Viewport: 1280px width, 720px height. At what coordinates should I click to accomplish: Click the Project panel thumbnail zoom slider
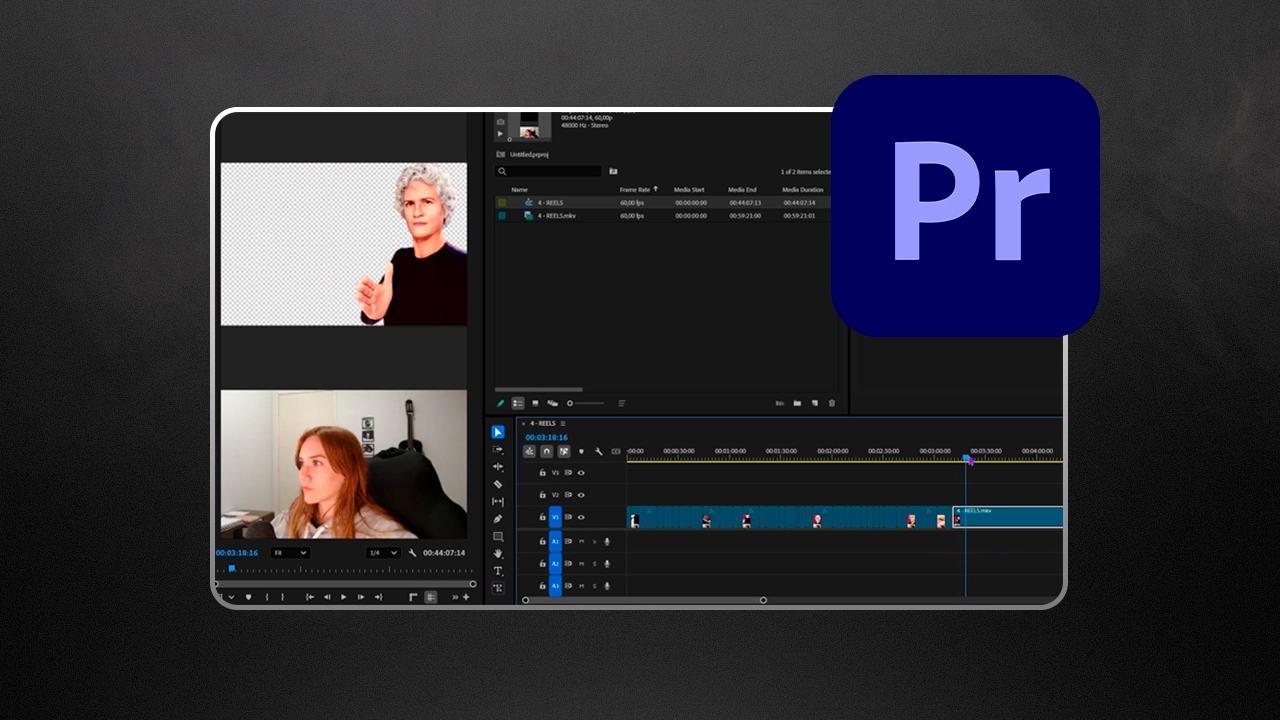pos(587,403)
